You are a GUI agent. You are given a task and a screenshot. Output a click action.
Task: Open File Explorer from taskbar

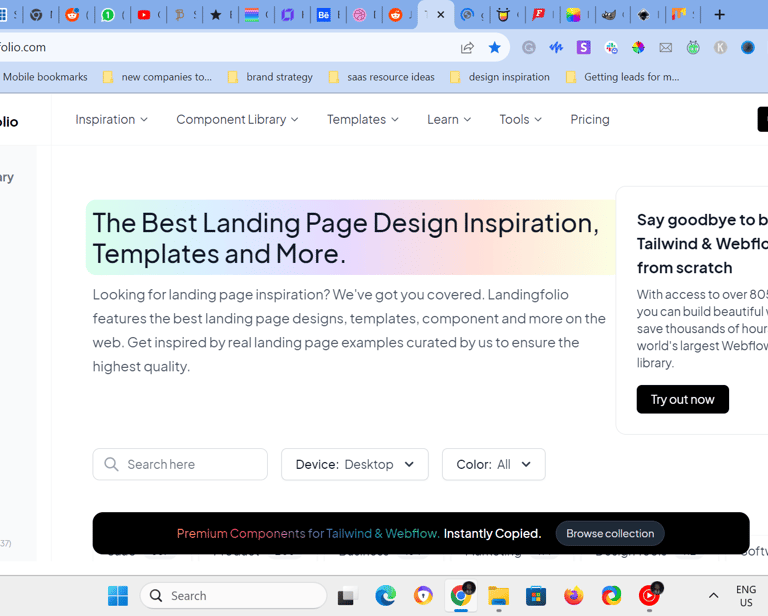(499, 596)
